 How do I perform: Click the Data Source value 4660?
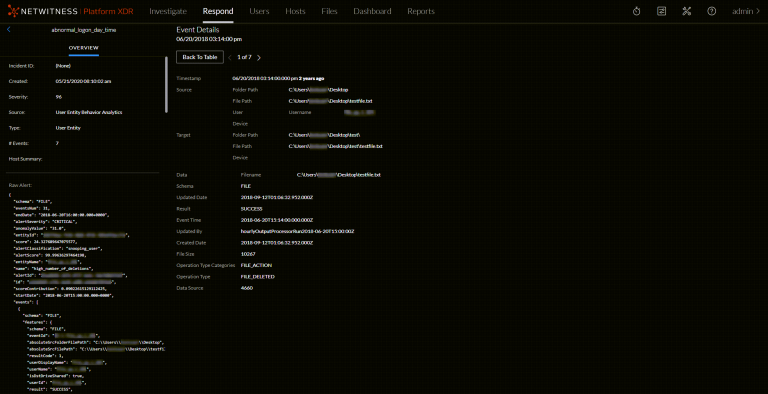(x=247, y=288)
